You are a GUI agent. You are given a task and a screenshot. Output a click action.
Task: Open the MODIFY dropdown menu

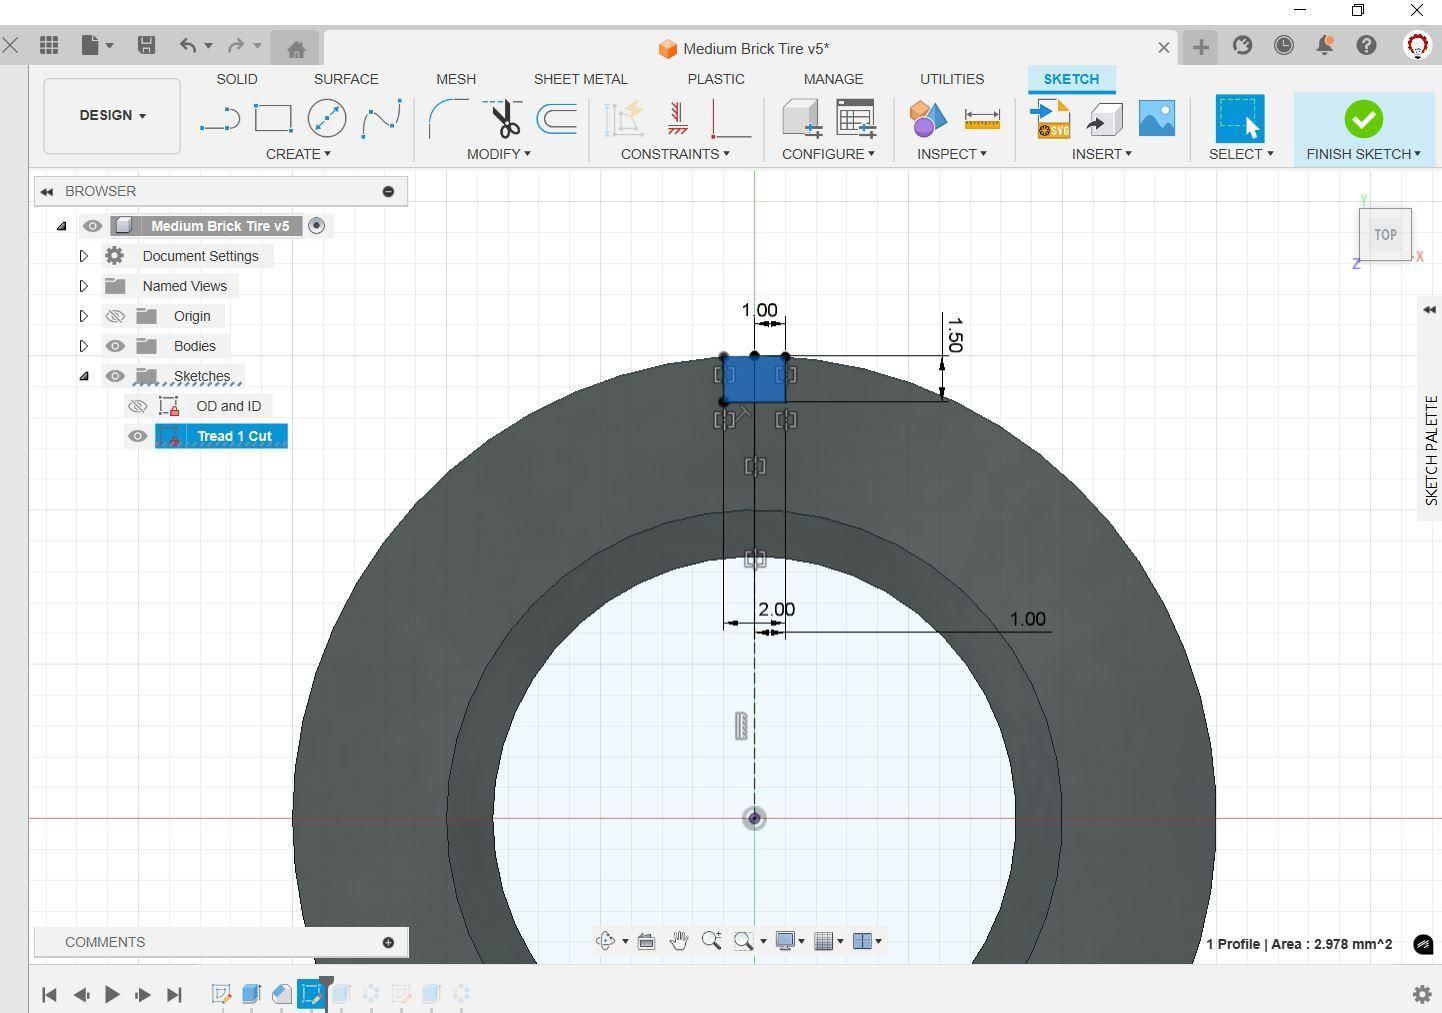(x=499, y=154)
